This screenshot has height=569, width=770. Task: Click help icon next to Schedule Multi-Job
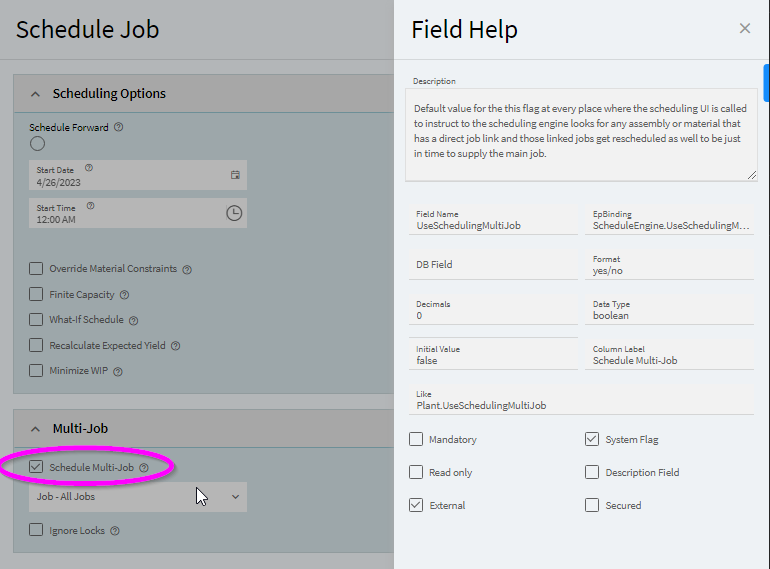pos(144,467)
